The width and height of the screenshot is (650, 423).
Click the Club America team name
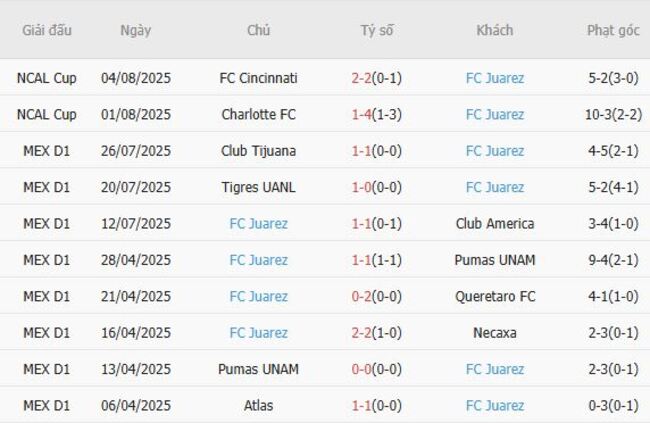pos(494,224)
